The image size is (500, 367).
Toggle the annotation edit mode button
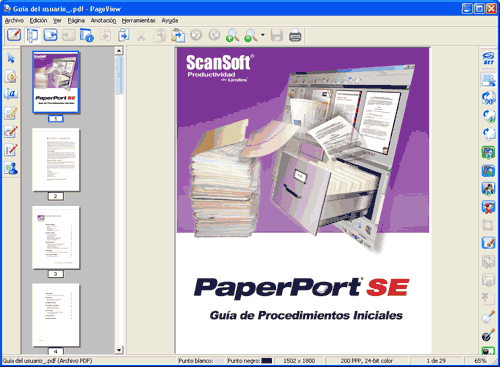[x=14, y=35]
